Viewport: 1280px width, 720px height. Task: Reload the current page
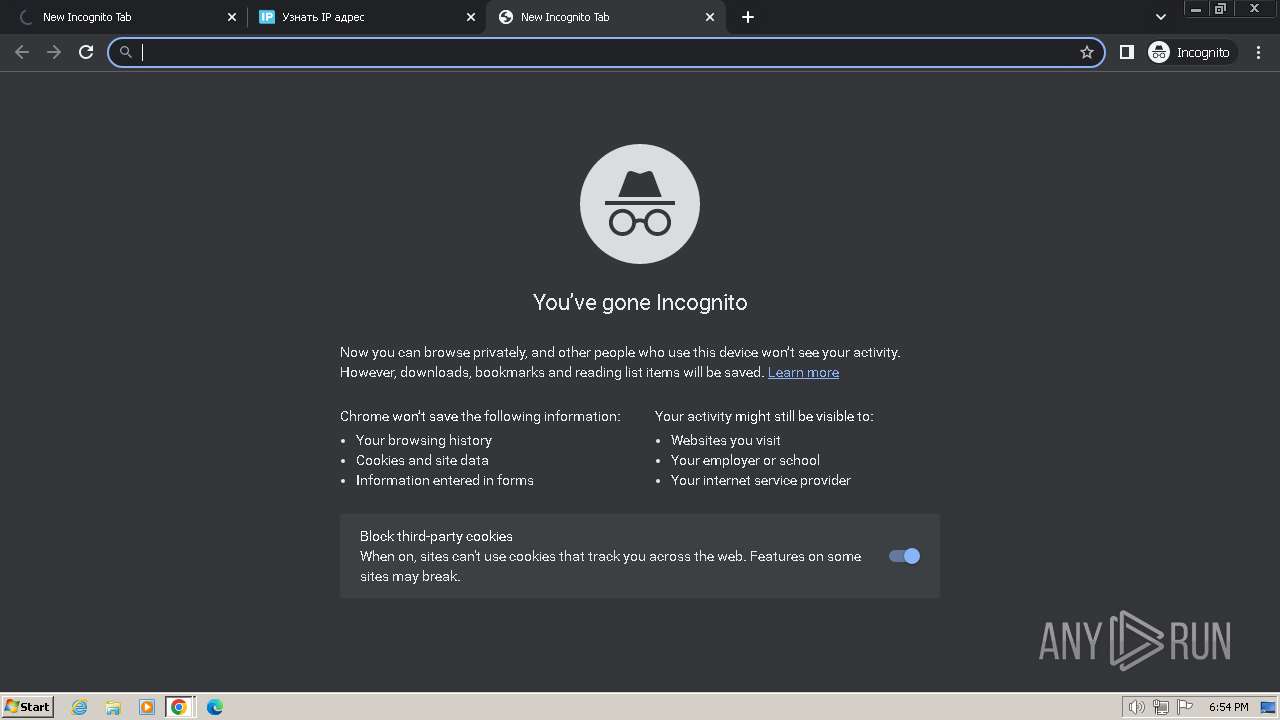pos(86,52)
